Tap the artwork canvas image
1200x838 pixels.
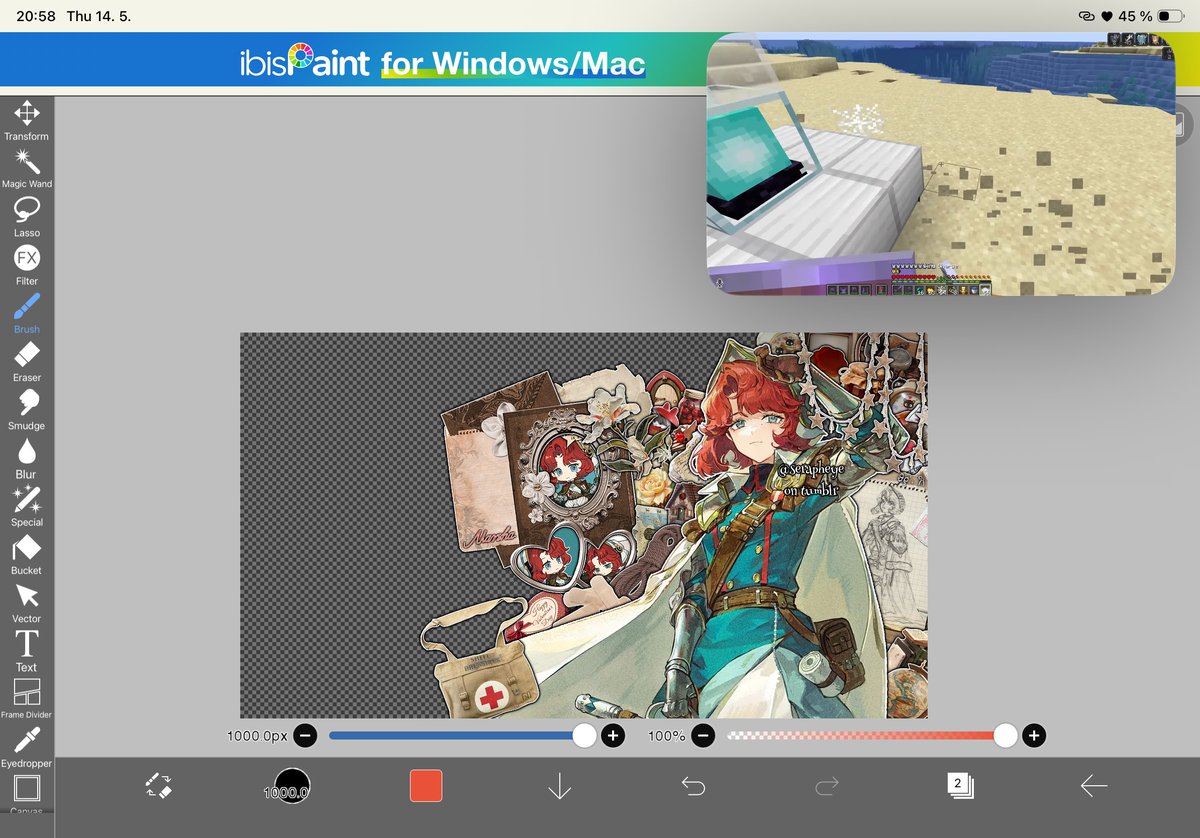[x=583, y=525]
